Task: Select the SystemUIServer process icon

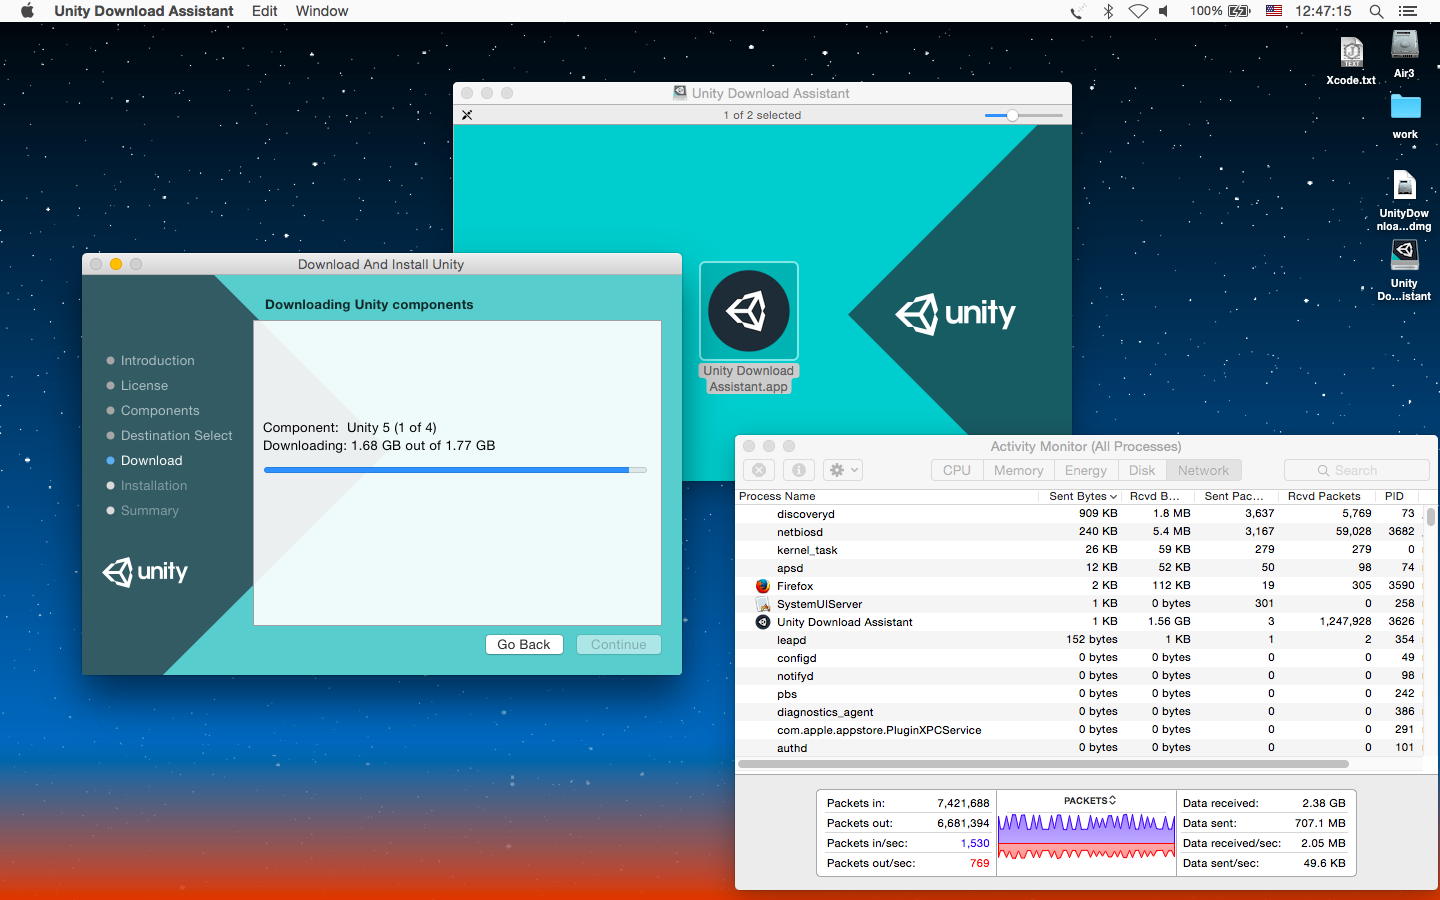Action: 763,604
